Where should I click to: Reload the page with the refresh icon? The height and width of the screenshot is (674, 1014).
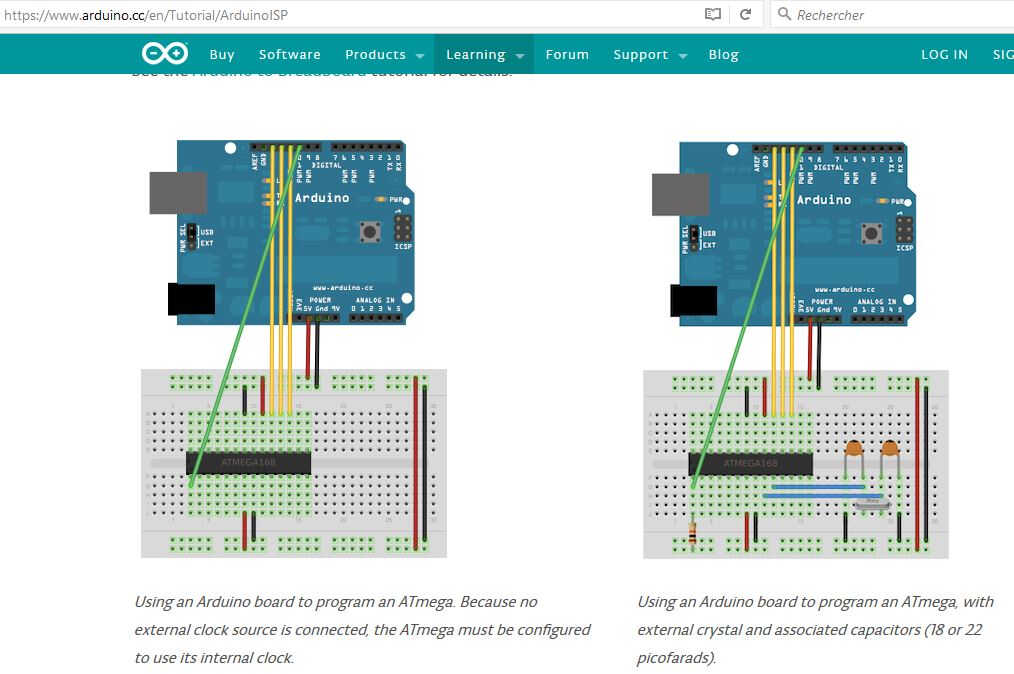click(746, 14)
